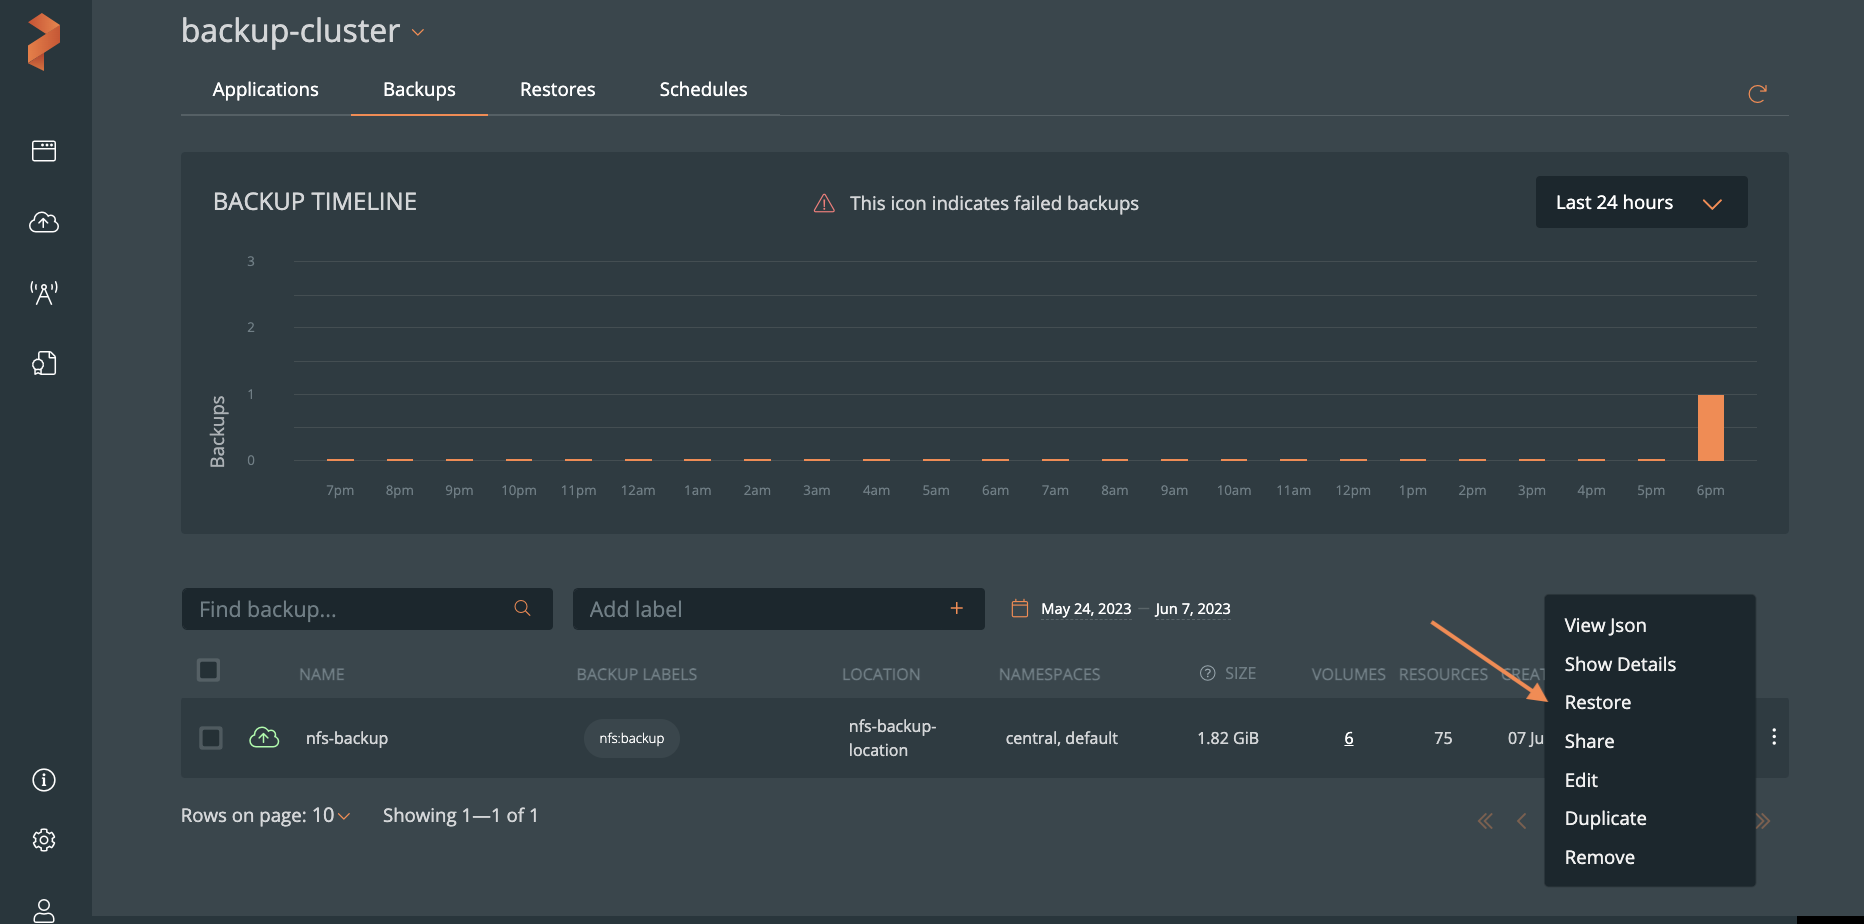This screenshot has width=1864, height=924.
Task: Click the info icon in sidebar
Action: (44, 780)
